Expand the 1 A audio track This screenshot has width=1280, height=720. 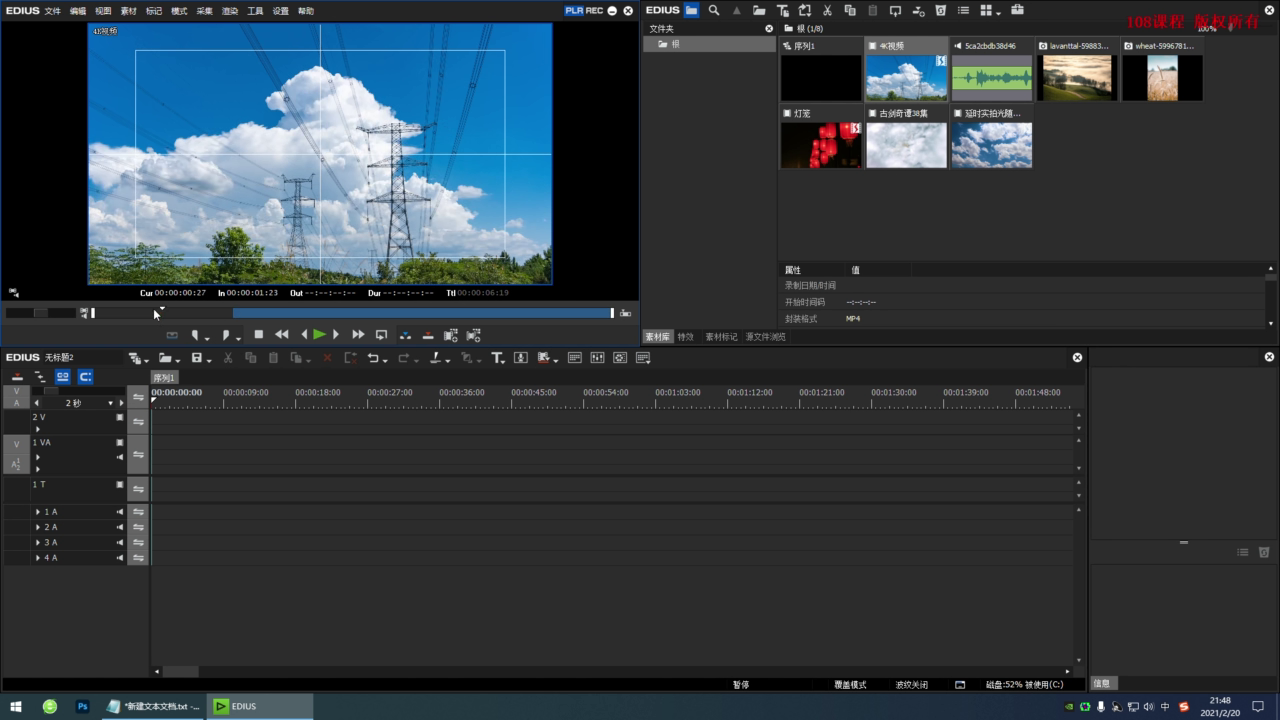(x=38, y=512)
